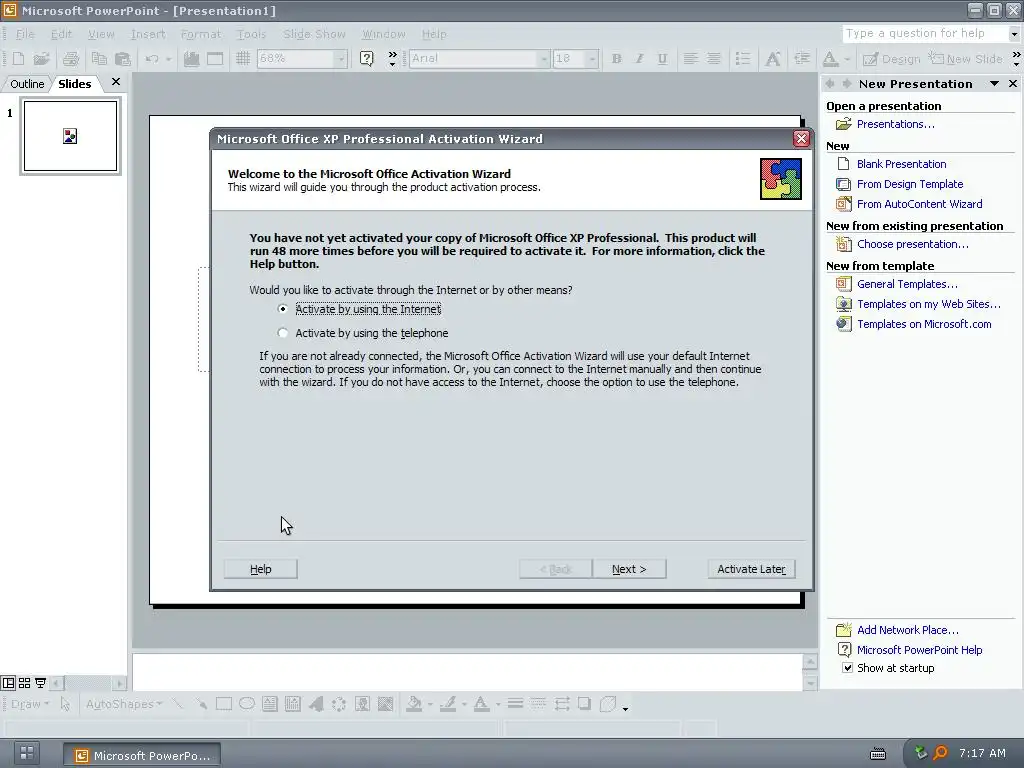Toggle Italic formatting in toolbar
Viewport: 1024px width, 768px height.
tap(639, 59)
